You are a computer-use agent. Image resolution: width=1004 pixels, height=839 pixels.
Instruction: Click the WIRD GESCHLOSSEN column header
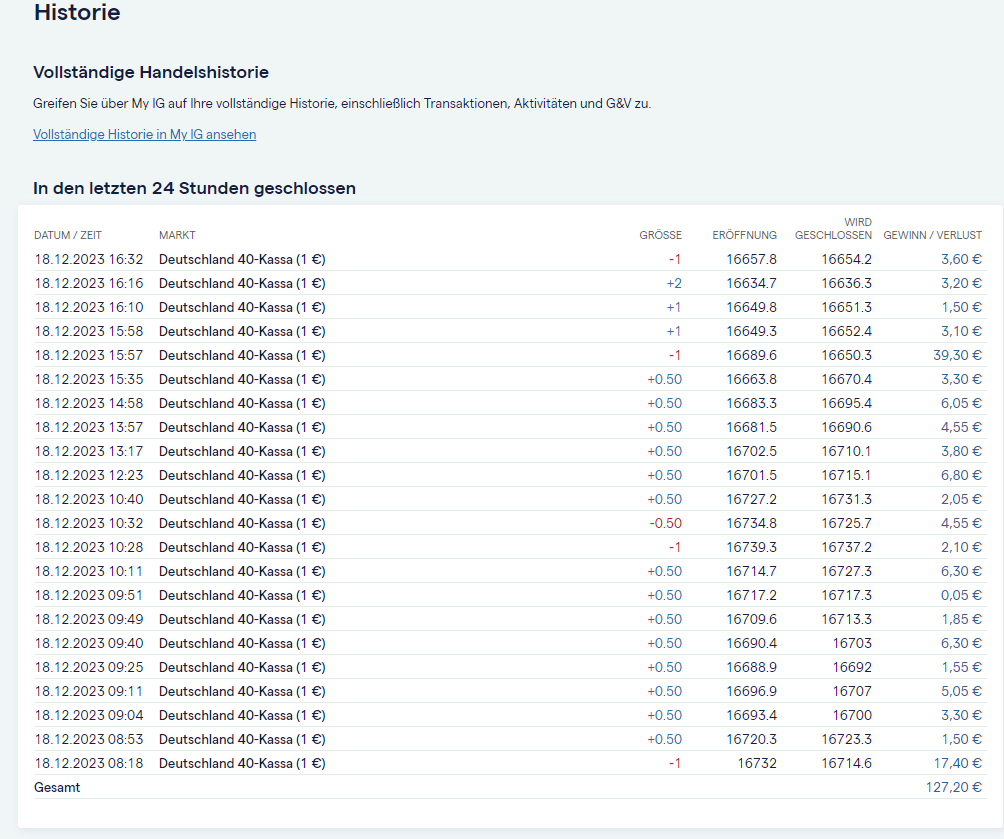tap(833, 229)
